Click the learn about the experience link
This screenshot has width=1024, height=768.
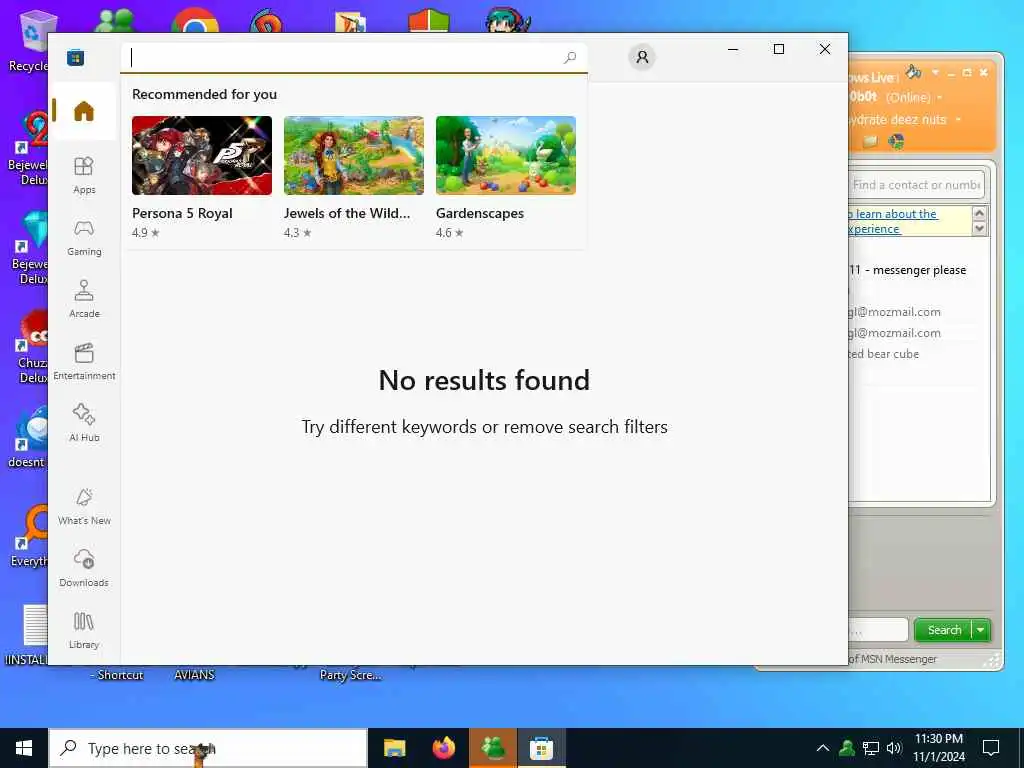[x=893, y=221]
